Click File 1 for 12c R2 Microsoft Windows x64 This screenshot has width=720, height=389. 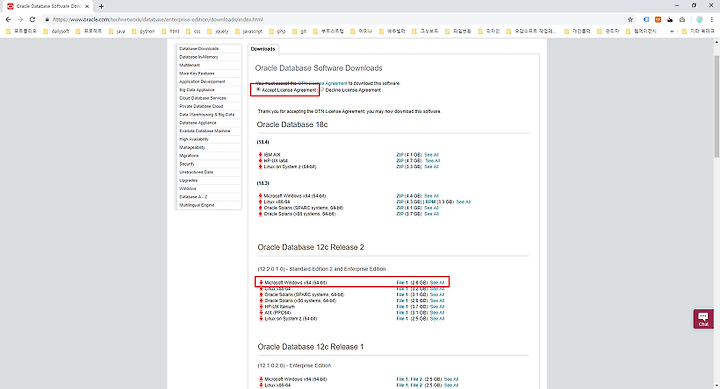[402, 282]
